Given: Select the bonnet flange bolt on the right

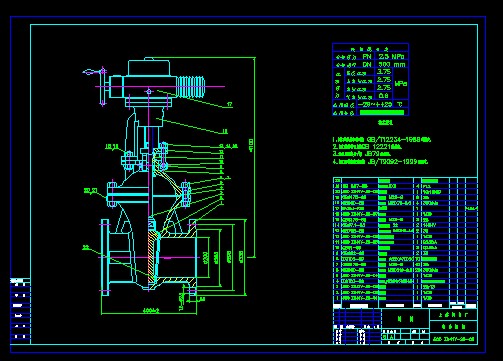Looking at the screenshot, I should click(185, 194).
